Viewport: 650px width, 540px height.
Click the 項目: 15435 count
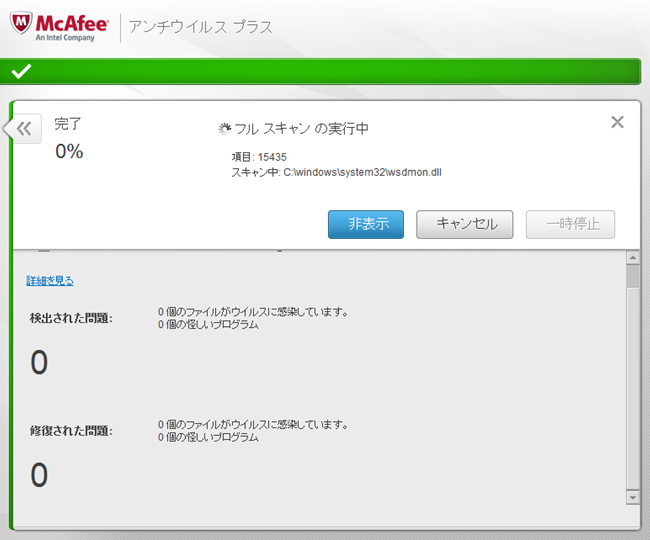259,157
